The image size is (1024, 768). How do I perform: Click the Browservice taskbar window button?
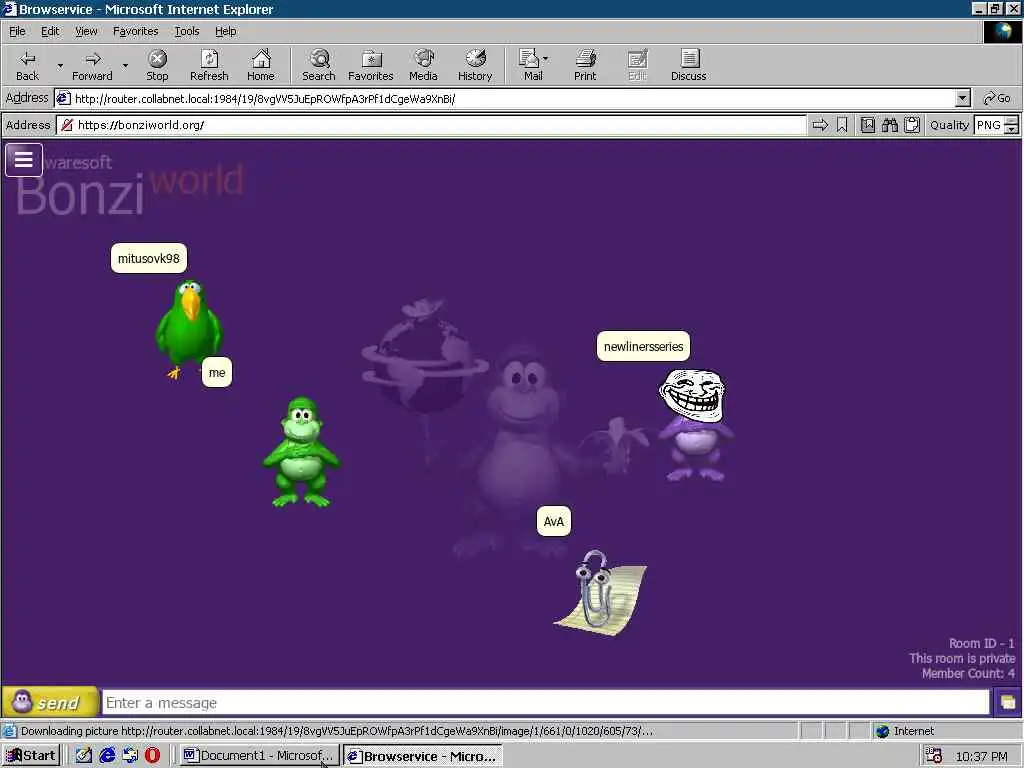(x=423, y=756)
